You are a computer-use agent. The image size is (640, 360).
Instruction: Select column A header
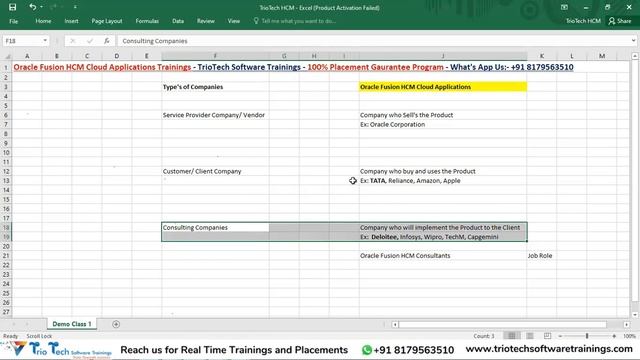coord(27,56)
